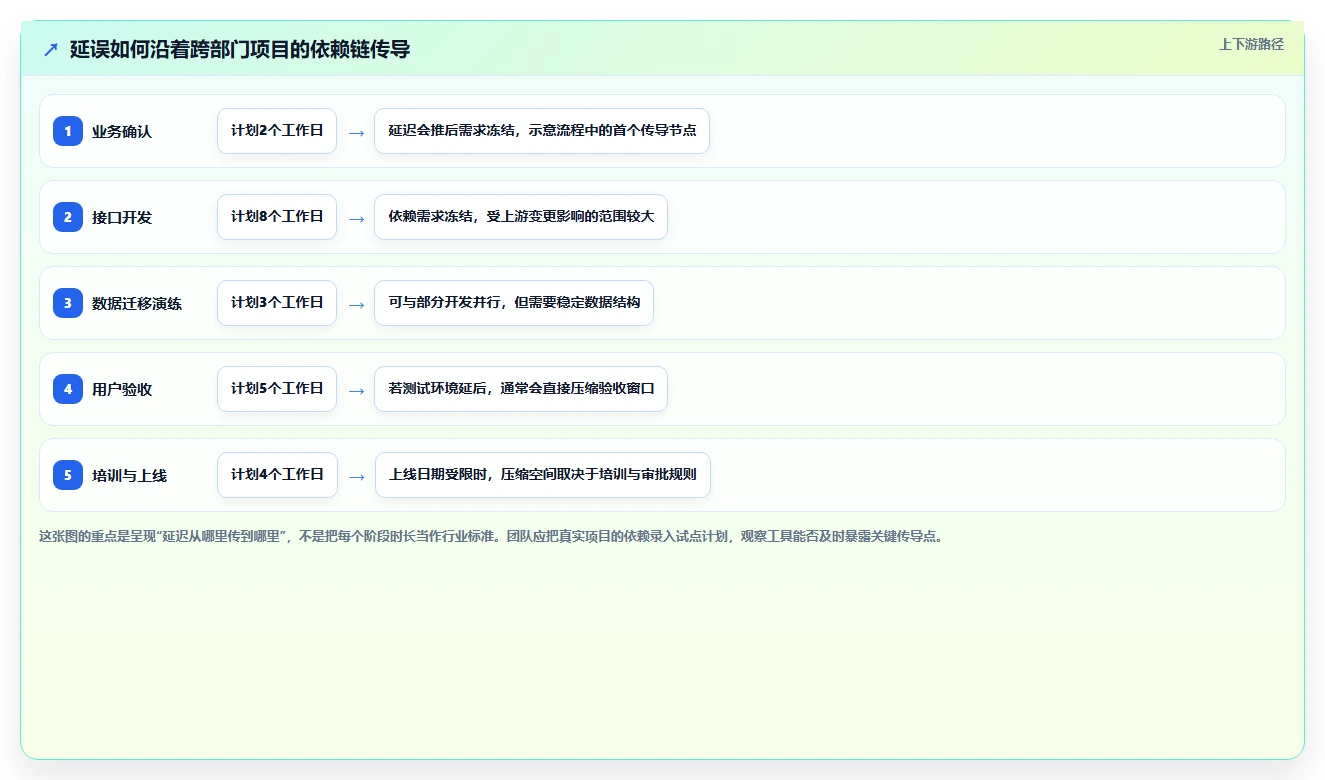Click the diagonal arrow icon beside the title
This screenshot has width=1325, height=780.
[x=51, y=49]
